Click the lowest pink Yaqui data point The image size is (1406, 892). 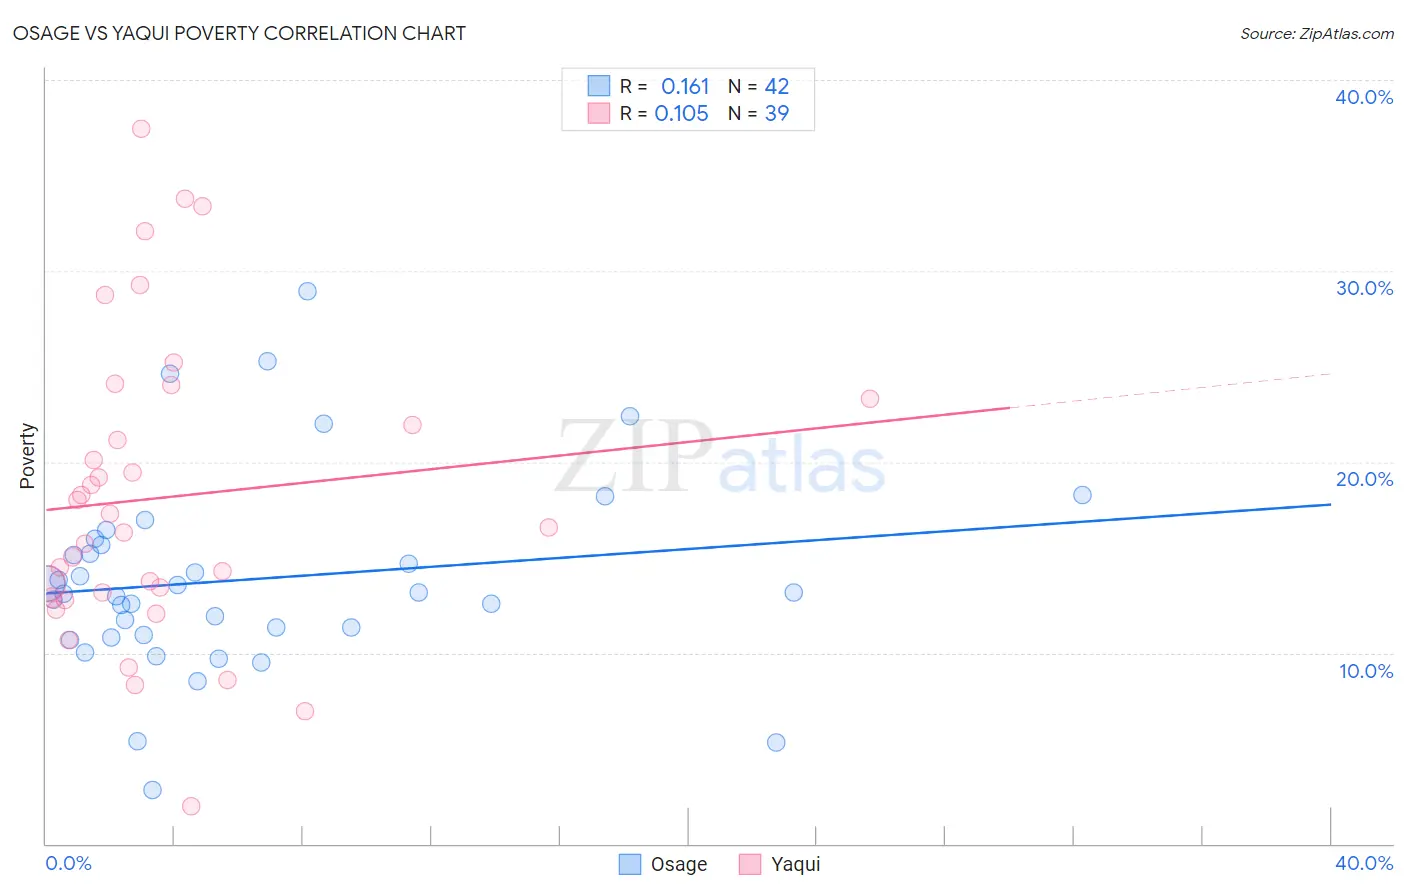(x=191, y=806)
